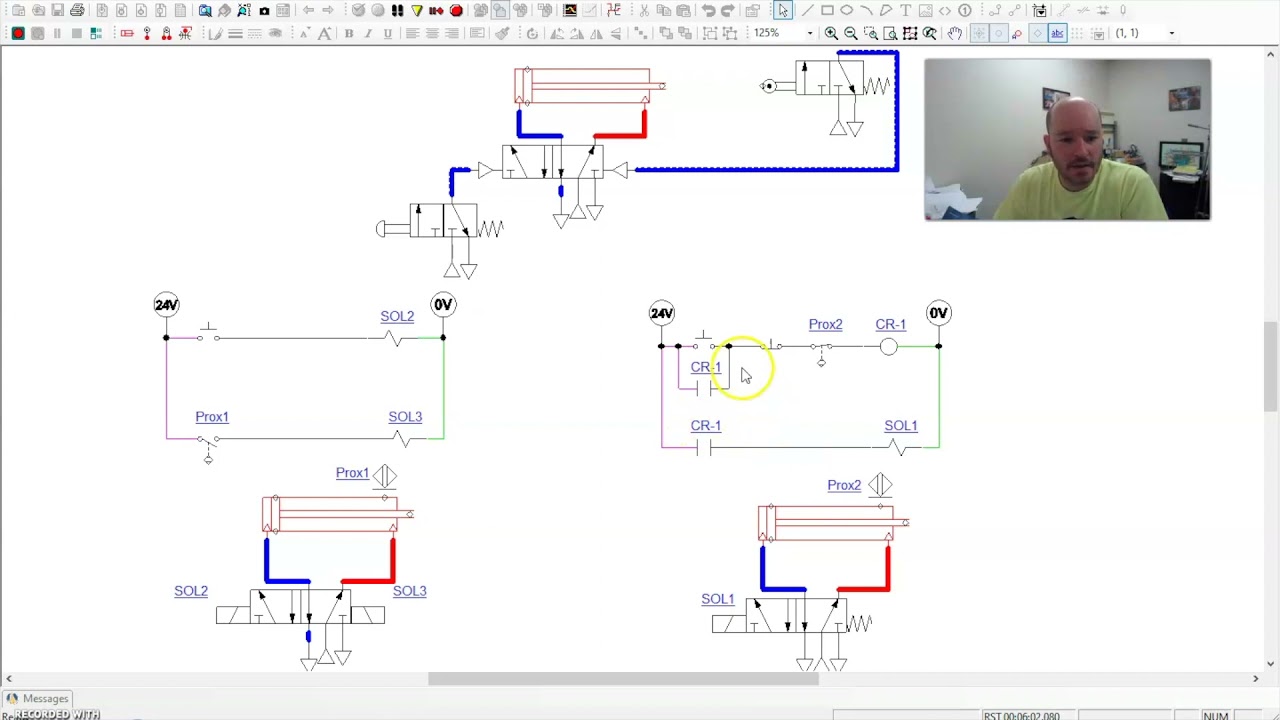Toggle connection ports display
The image size is (1280, 720).
999,33
